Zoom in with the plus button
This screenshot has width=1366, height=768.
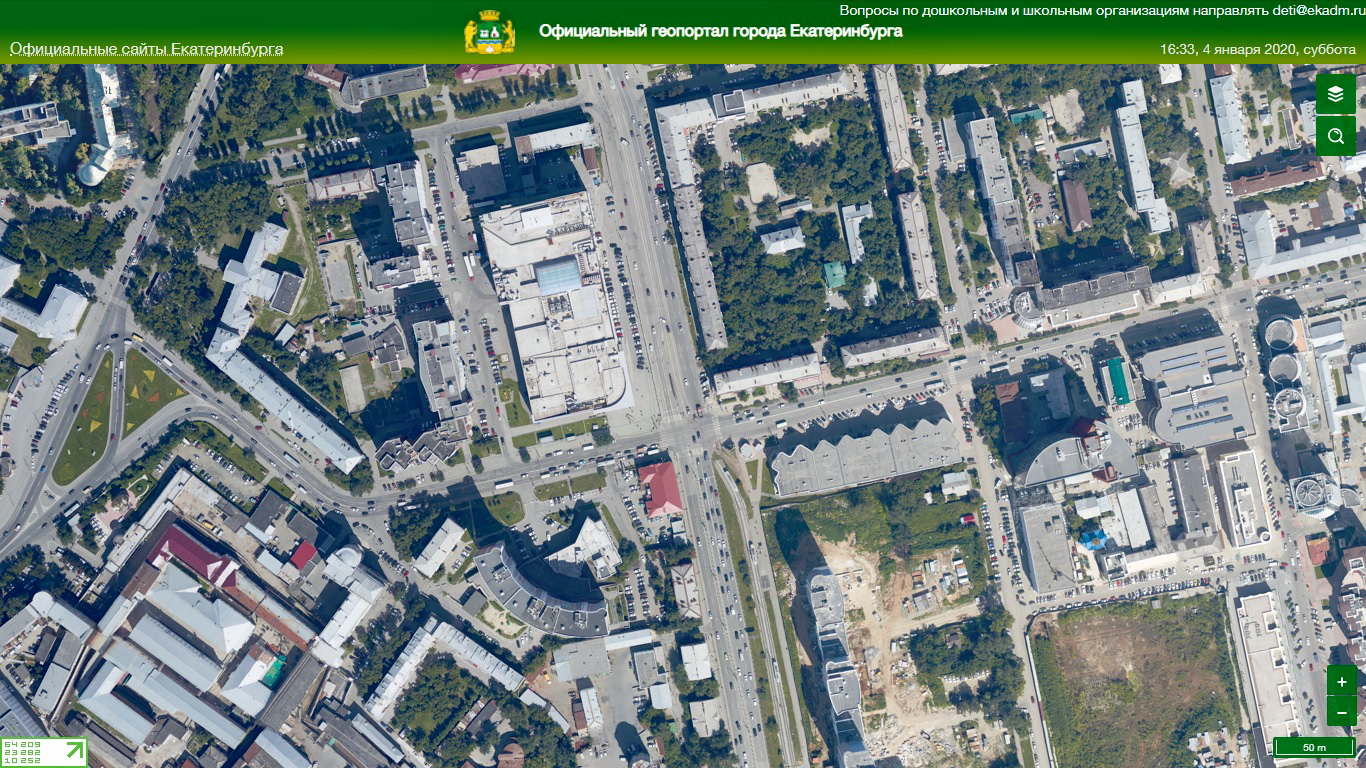pyautogui.click(x=1341, y=681)
